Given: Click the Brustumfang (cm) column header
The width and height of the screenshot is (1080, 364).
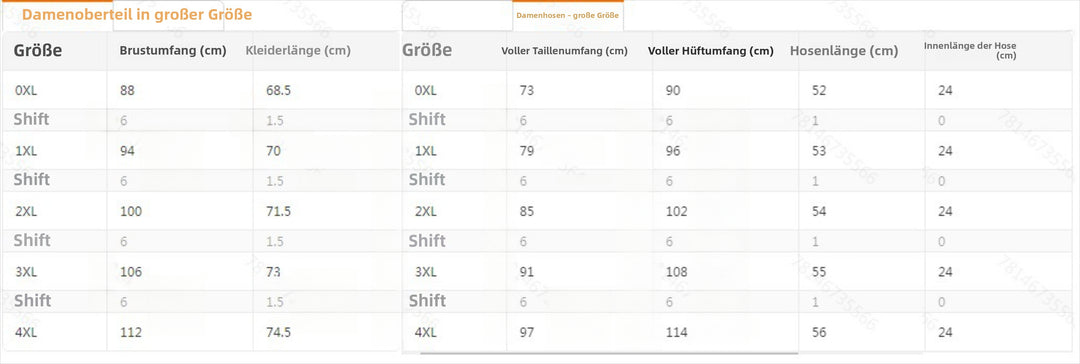Looking at the screenshot, I should (x=173, y=50).
